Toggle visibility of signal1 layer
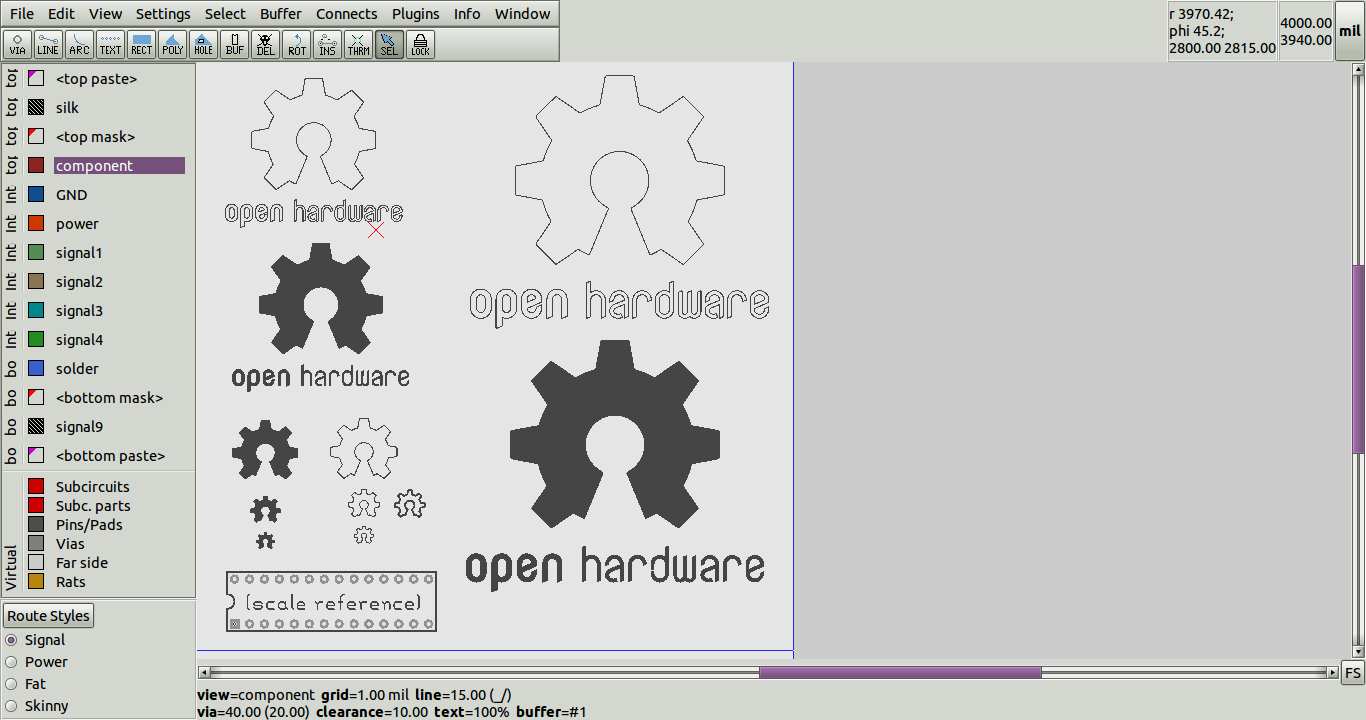The height and width of the screenshot is (720, 1366). pos(36,252)
